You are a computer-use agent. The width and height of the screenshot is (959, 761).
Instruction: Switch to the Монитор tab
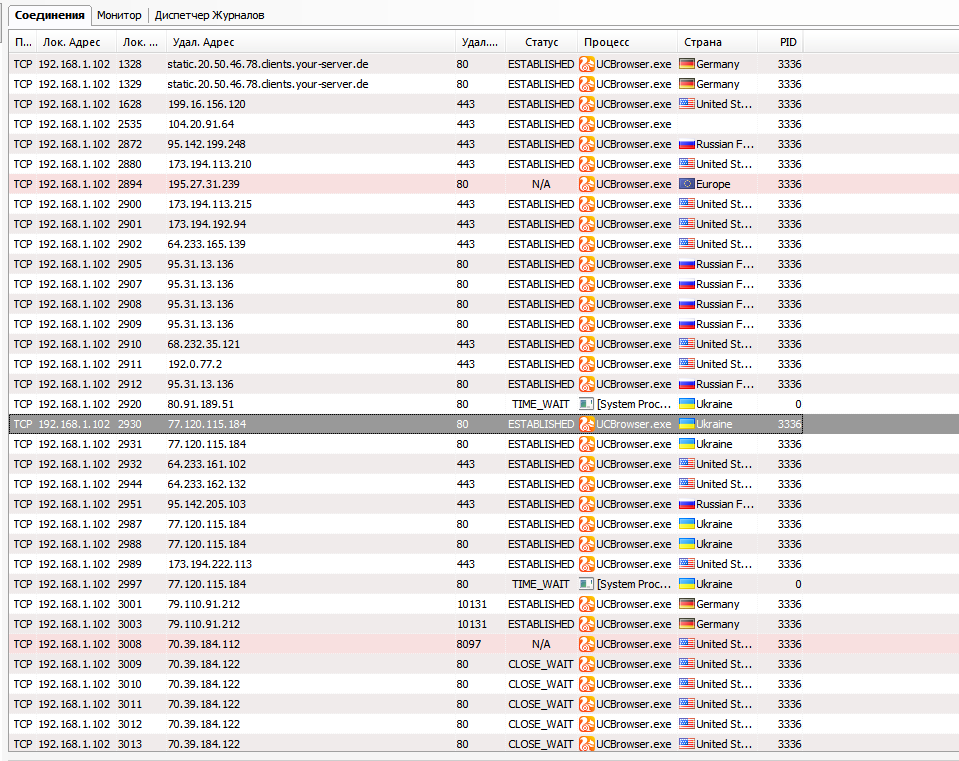[x=119, y=15]
